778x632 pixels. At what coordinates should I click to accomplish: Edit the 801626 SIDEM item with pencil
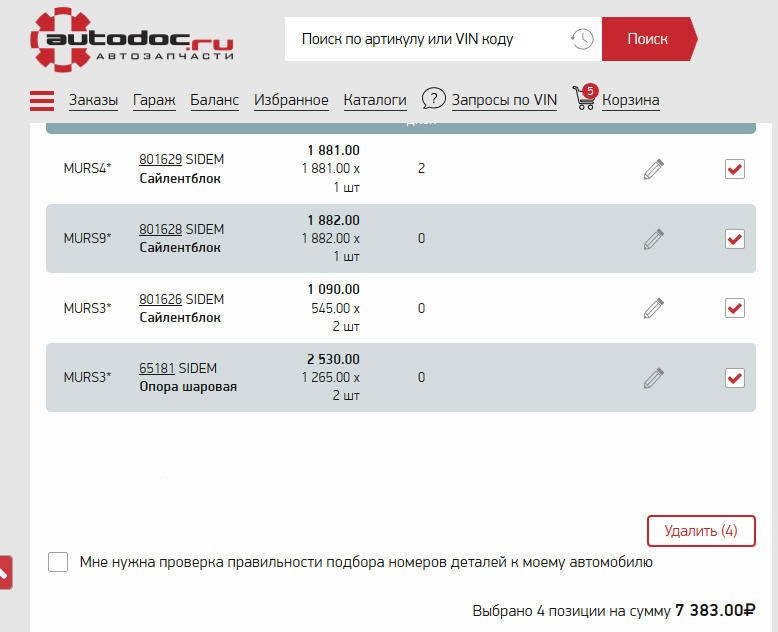[653, 308]
